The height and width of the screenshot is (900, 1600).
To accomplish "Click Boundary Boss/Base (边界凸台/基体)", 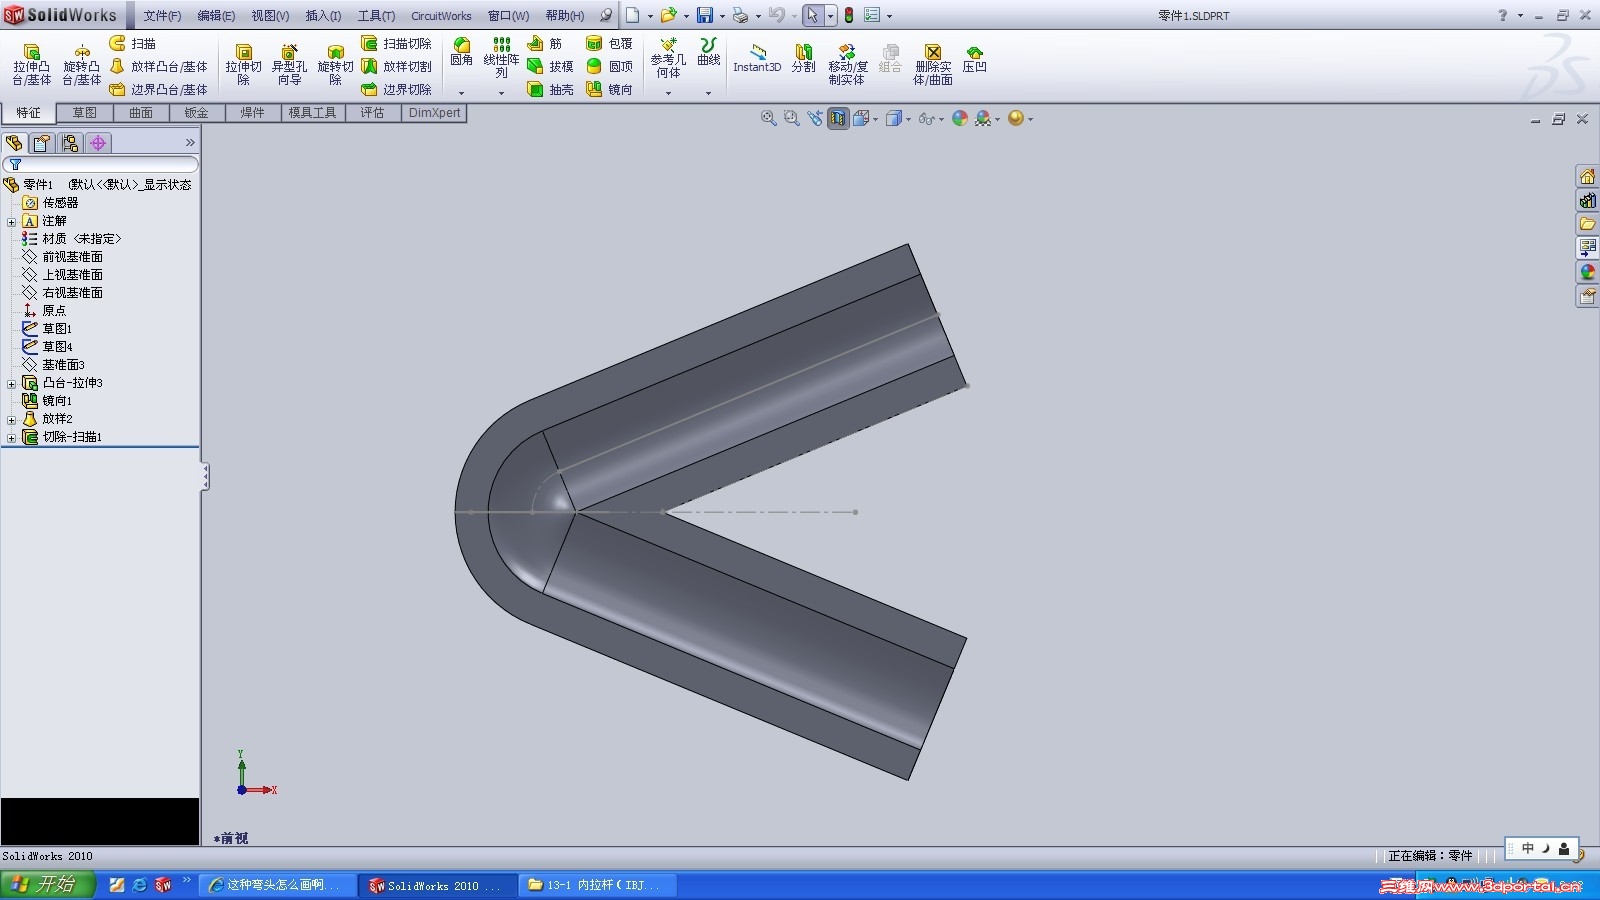I will [x=158, y=89].
